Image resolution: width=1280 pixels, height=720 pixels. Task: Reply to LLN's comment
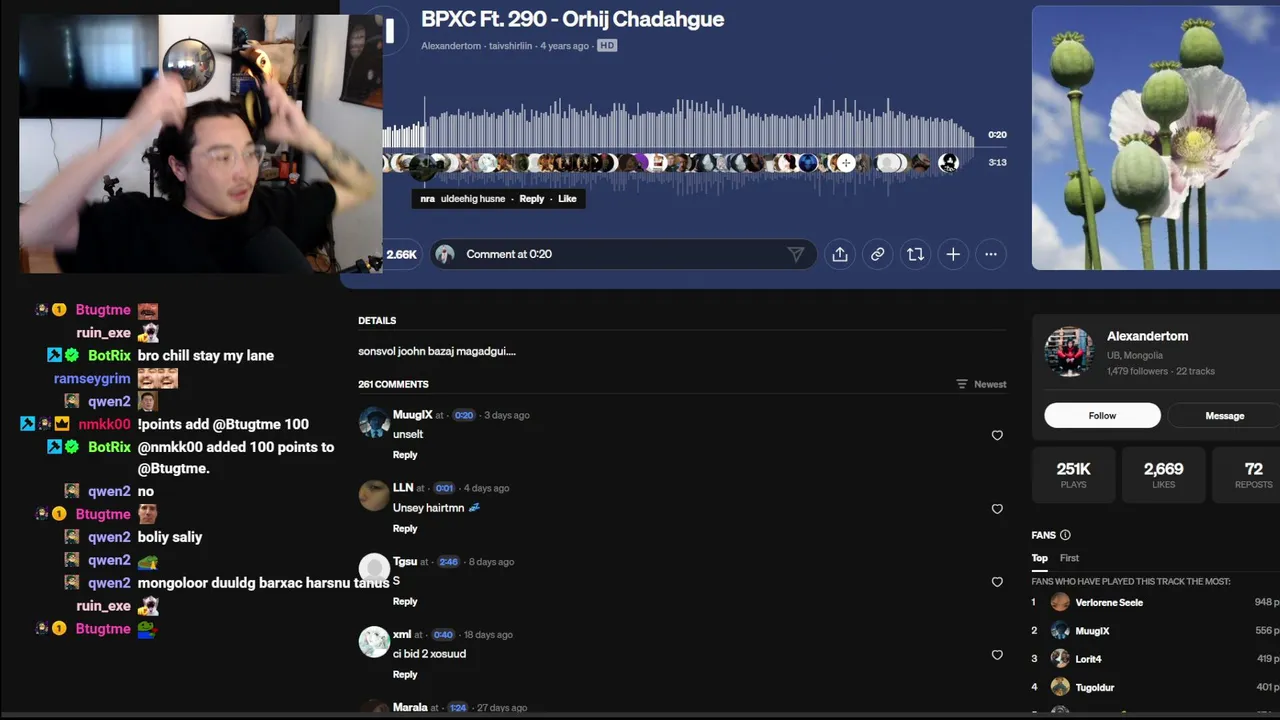click(405, 528)
